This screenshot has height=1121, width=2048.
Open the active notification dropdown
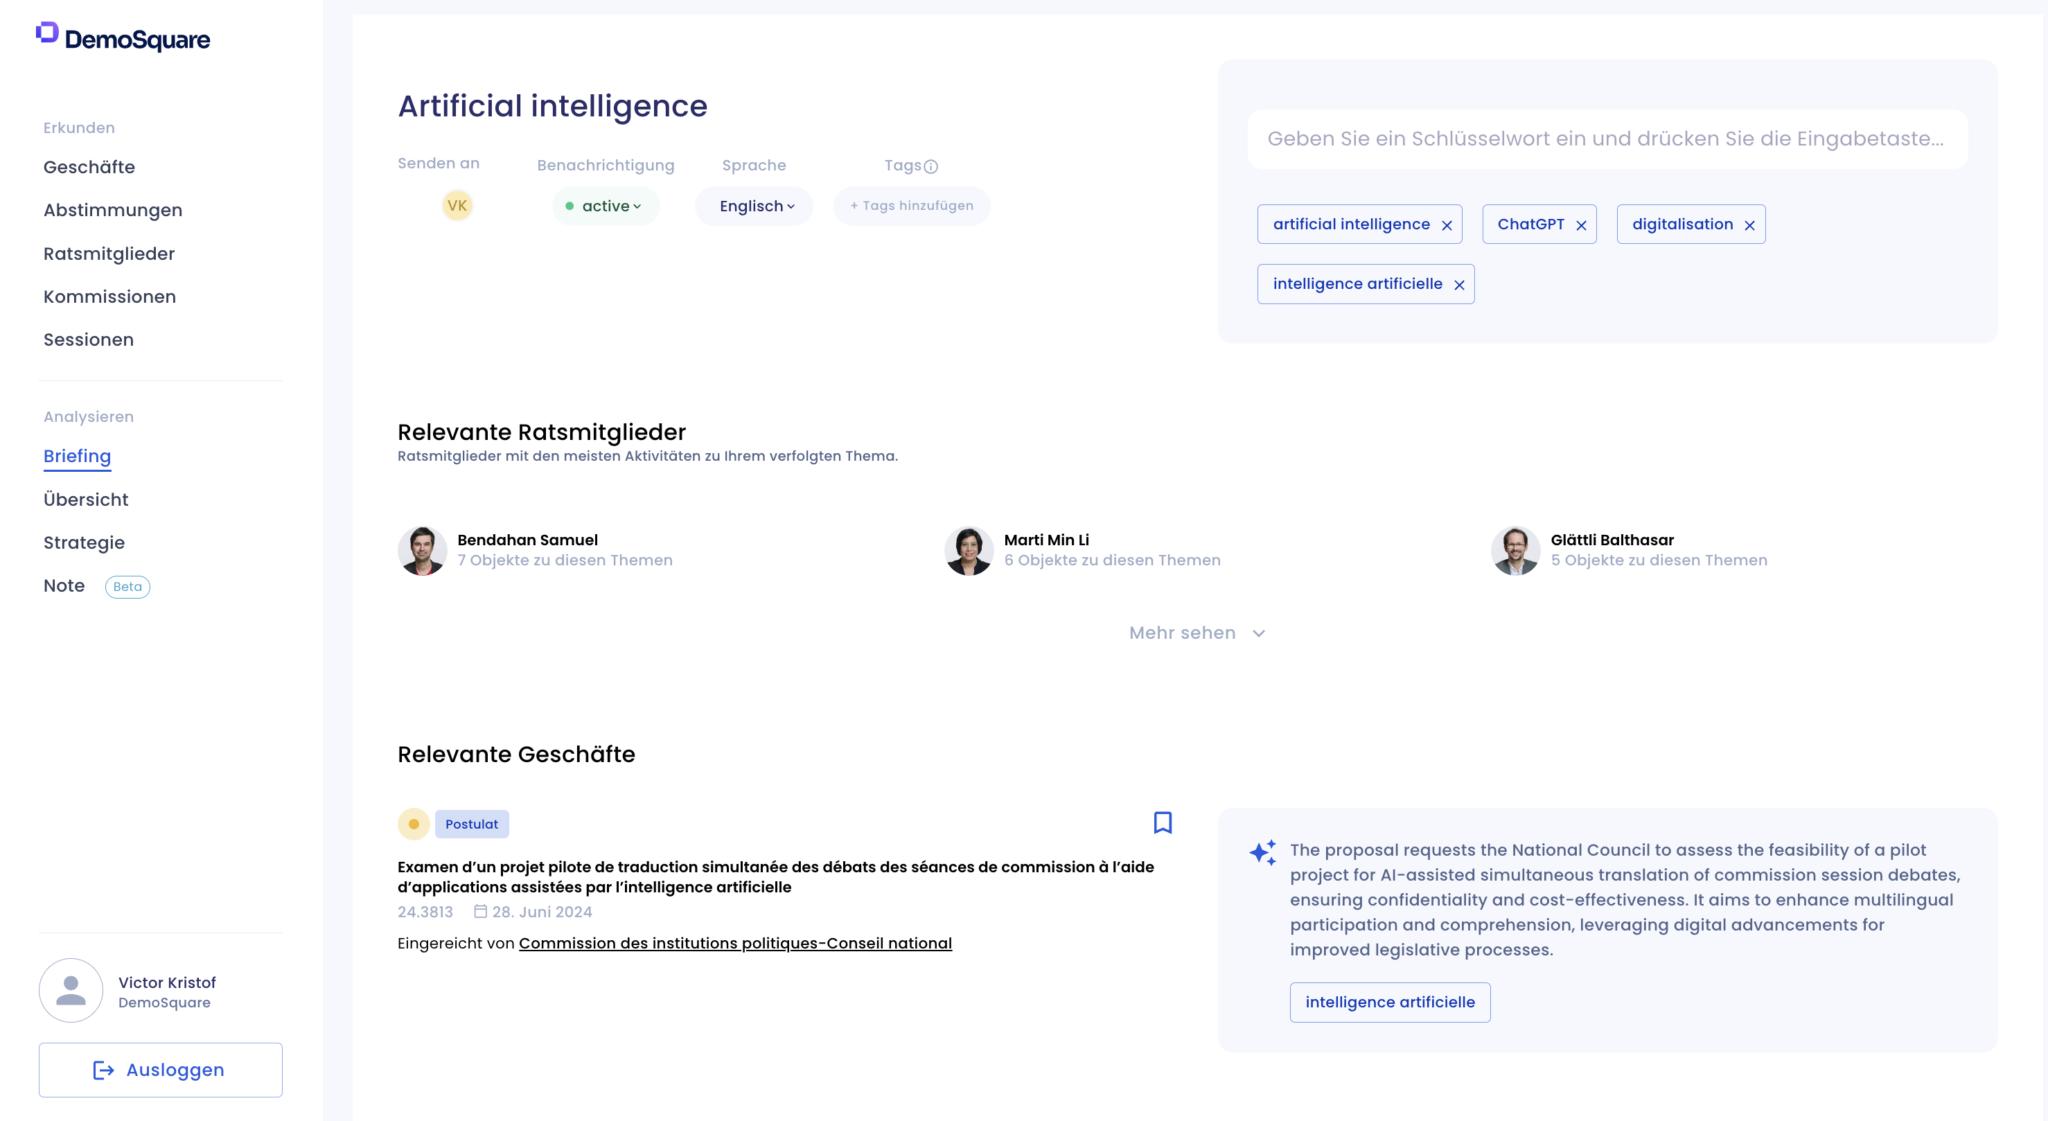click(605, 206)
